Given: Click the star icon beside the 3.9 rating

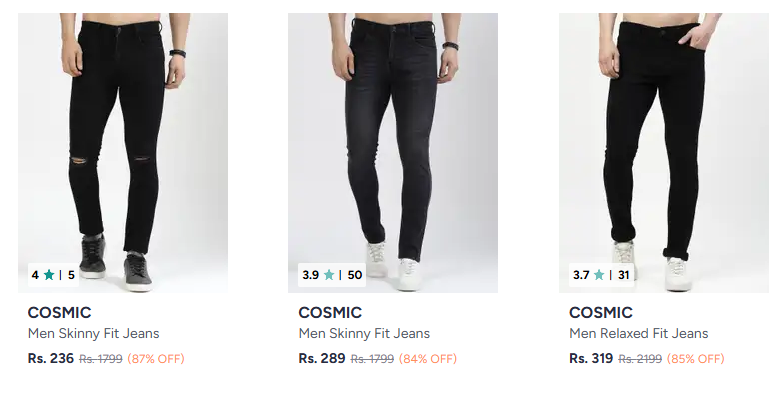Looking at the screenshot, I should pos(328,274).
